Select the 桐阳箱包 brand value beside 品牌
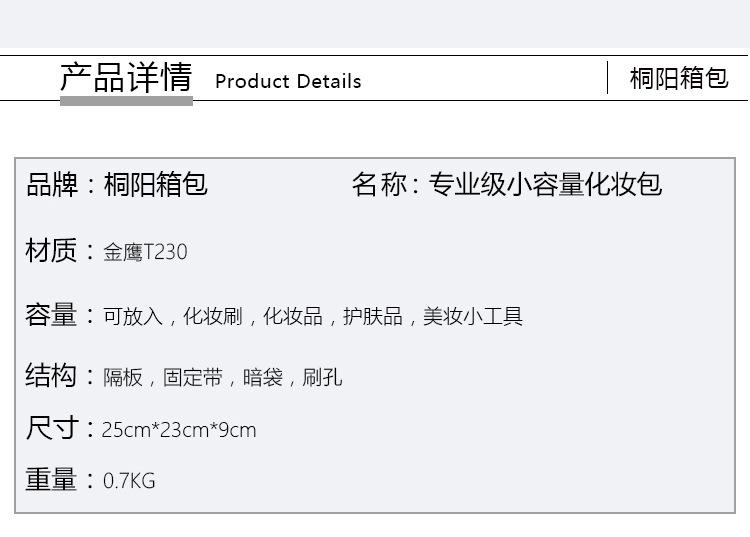This screenshot has width=750, height=537. pos(156,185)
